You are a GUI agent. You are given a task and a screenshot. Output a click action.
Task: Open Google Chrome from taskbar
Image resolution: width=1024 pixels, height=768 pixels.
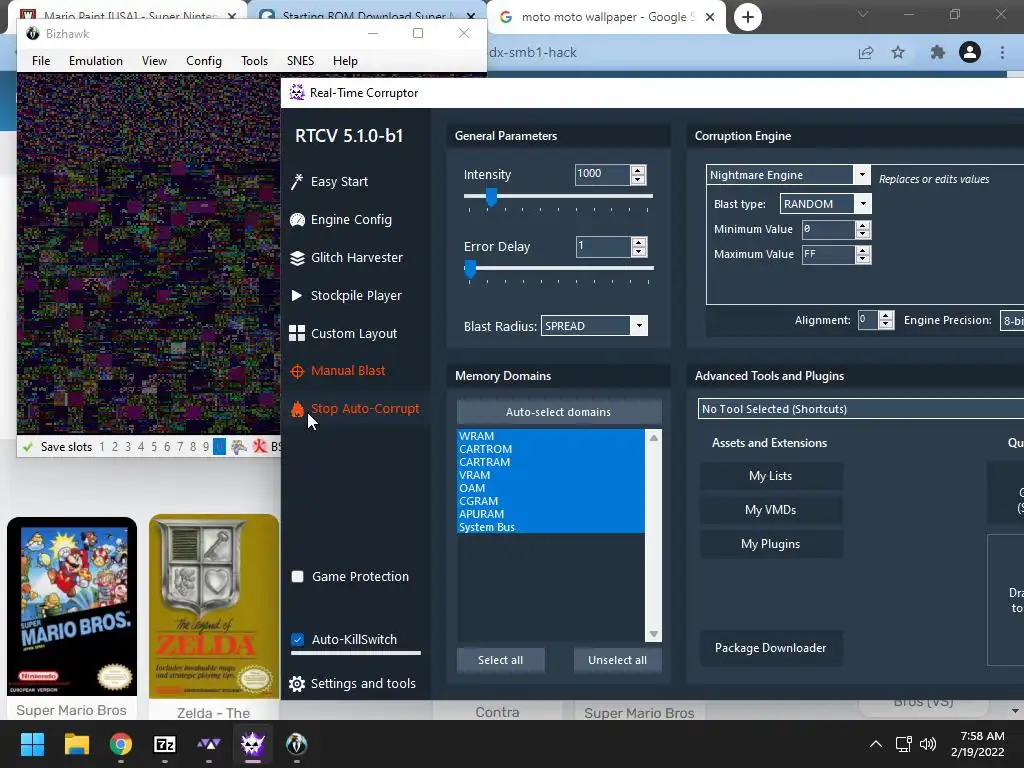121,744
